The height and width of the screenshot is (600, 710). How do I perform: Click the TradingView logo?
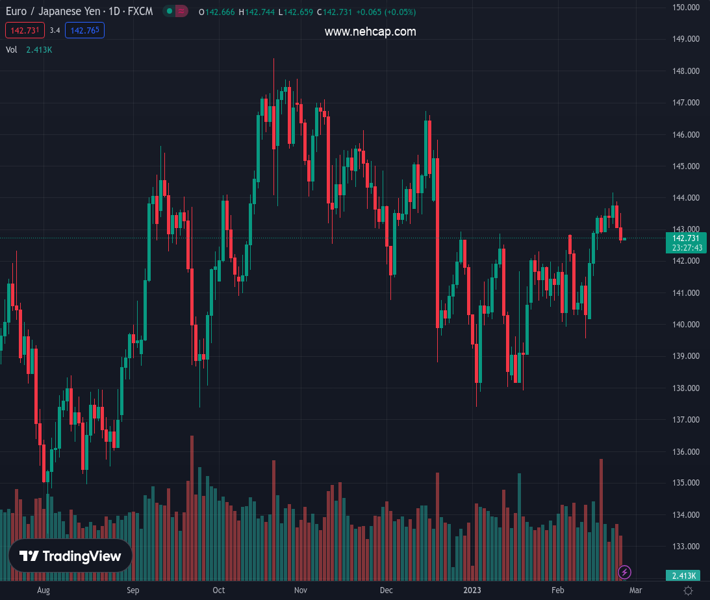pos(71,557)
